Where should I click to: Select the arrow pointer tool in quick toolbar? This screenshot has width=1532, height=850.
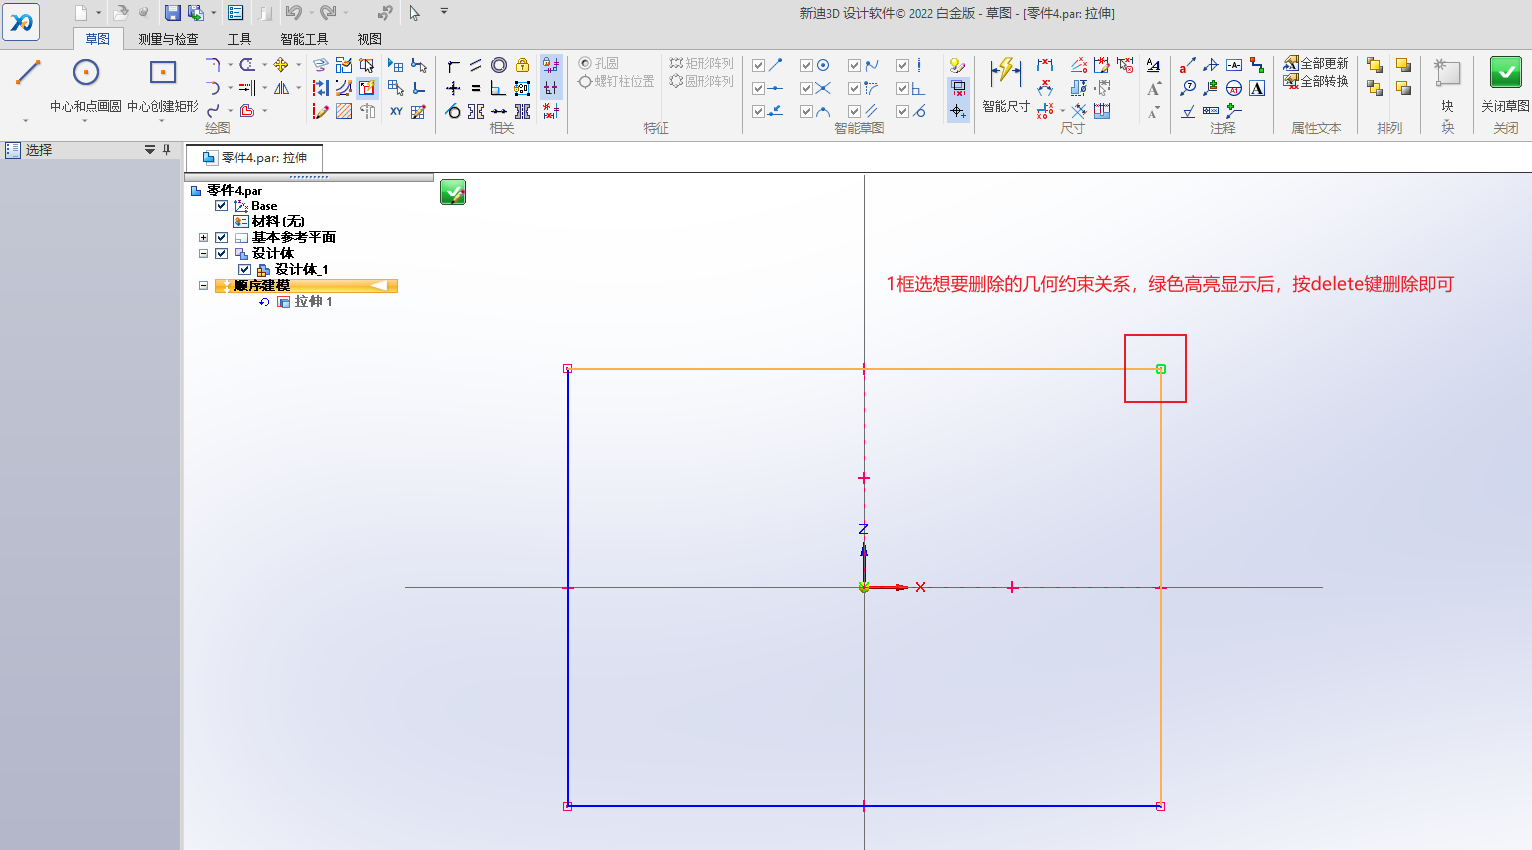click(415, 13)
